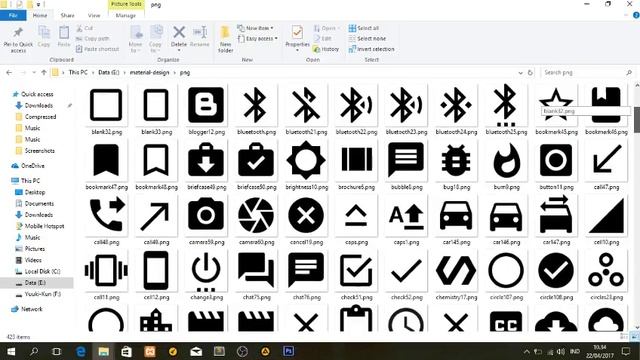Open the New item dropdown
This screenshot has width=640, height=360.
(256, 28)
